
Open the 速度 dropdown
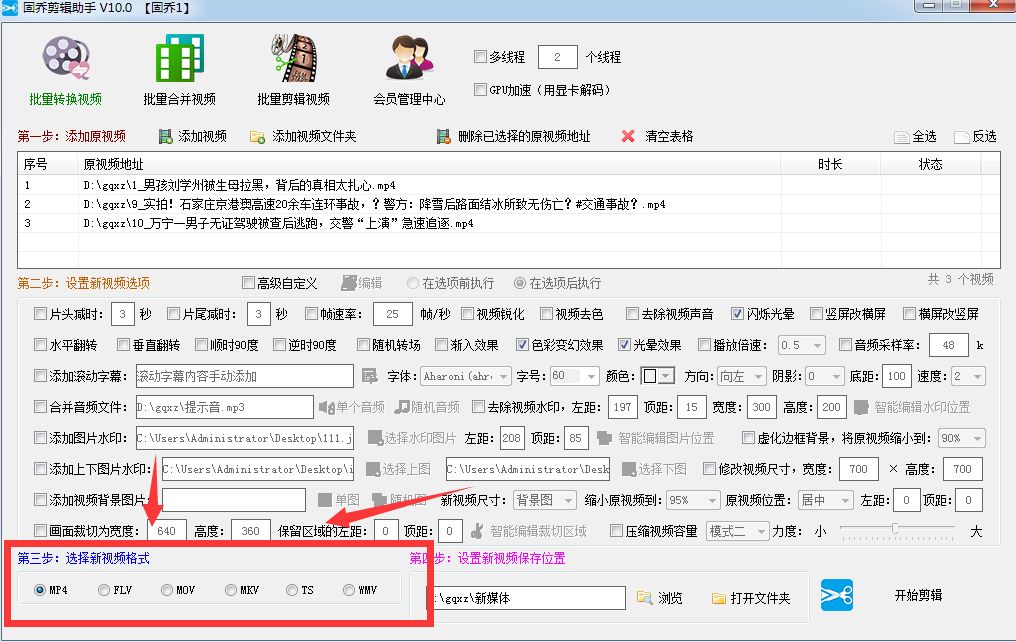(968, 376)
